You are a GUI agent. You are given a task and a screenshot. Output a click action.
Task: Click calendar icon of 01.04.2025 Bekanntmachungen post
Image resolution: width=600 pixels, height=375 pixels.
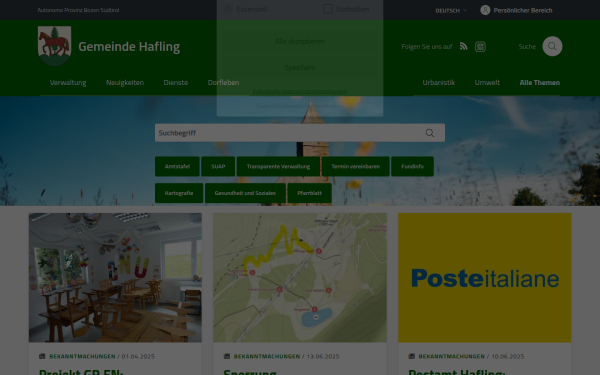42,356
